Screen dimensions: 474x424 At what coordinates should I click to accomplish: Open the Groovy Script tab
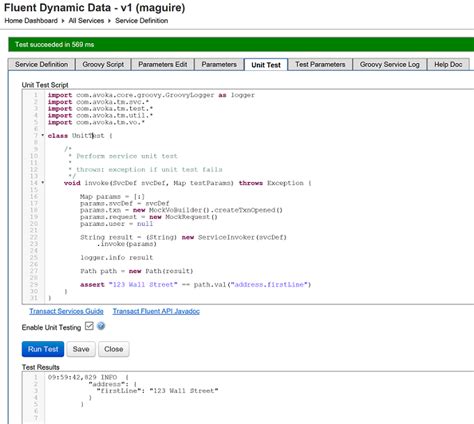pos(103,64)
